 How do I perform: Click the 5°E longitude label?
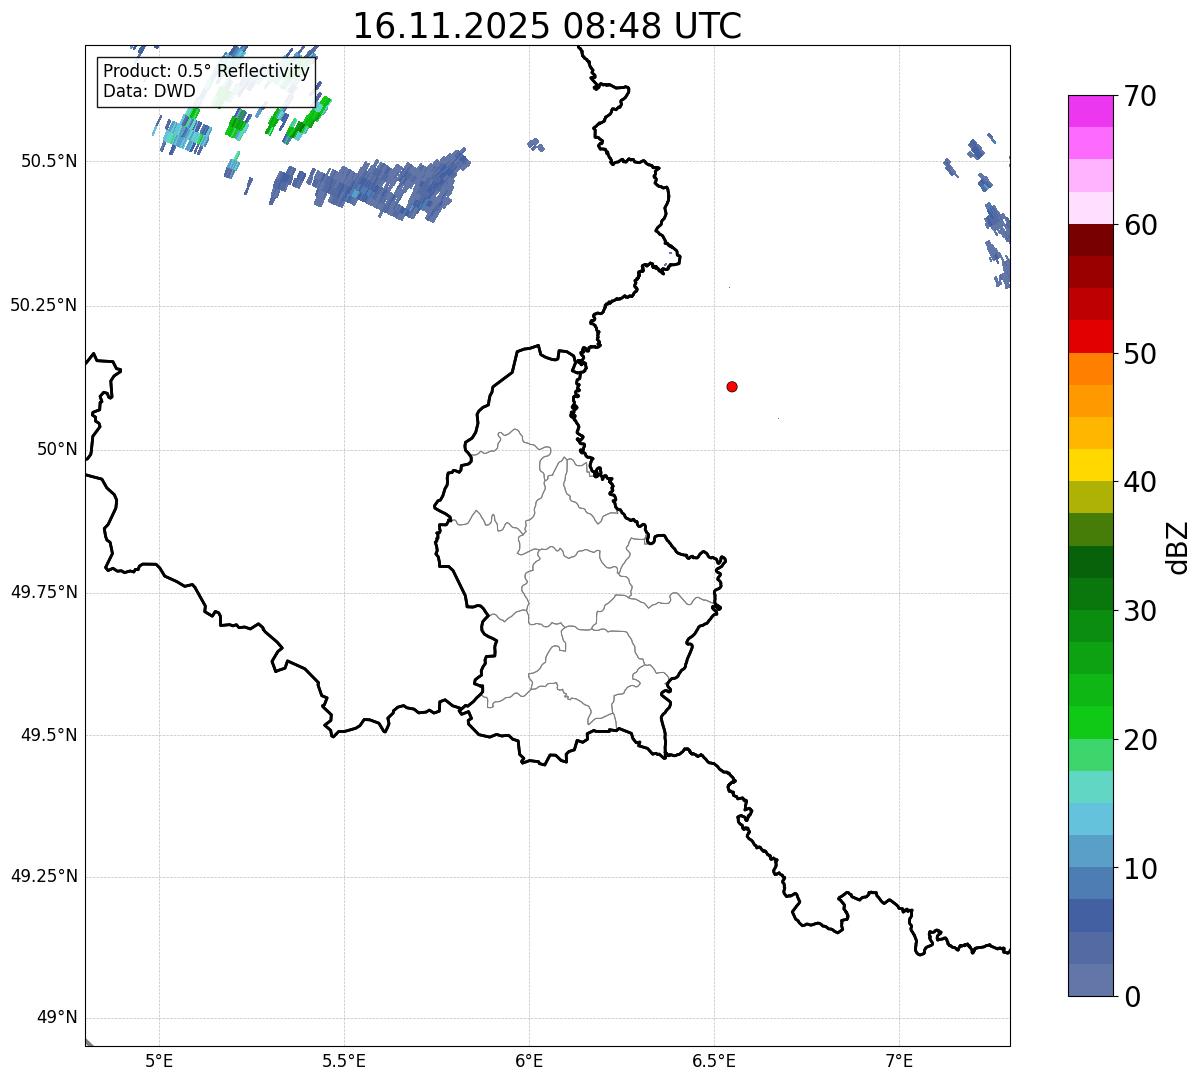click(159, 1061)
